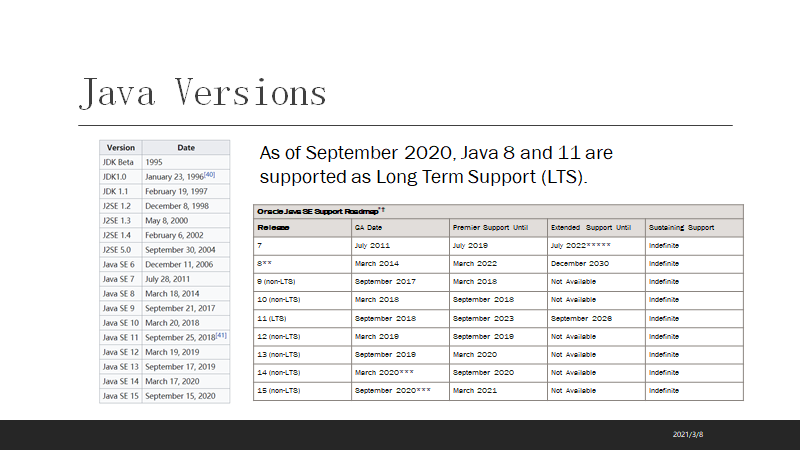Click the Java Versions slide title

203,93
